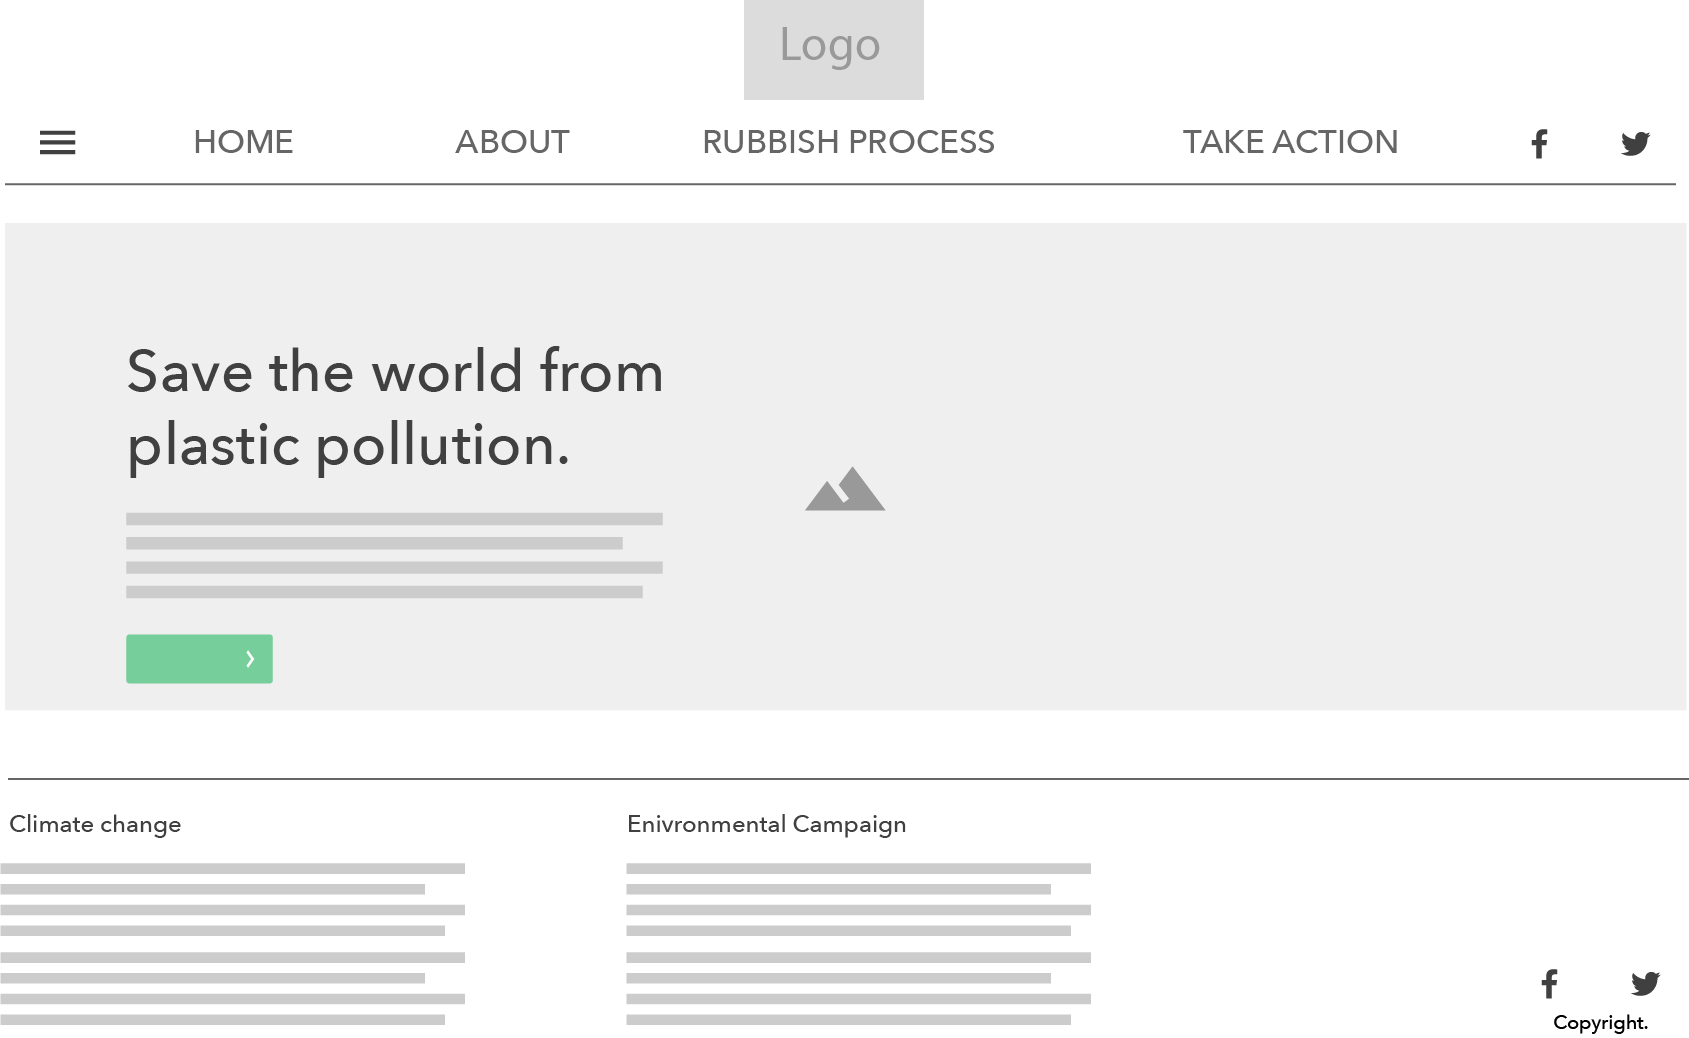Open the hamburger menu icon
Screen dimensions: 1689x1038
coord(57,143)
